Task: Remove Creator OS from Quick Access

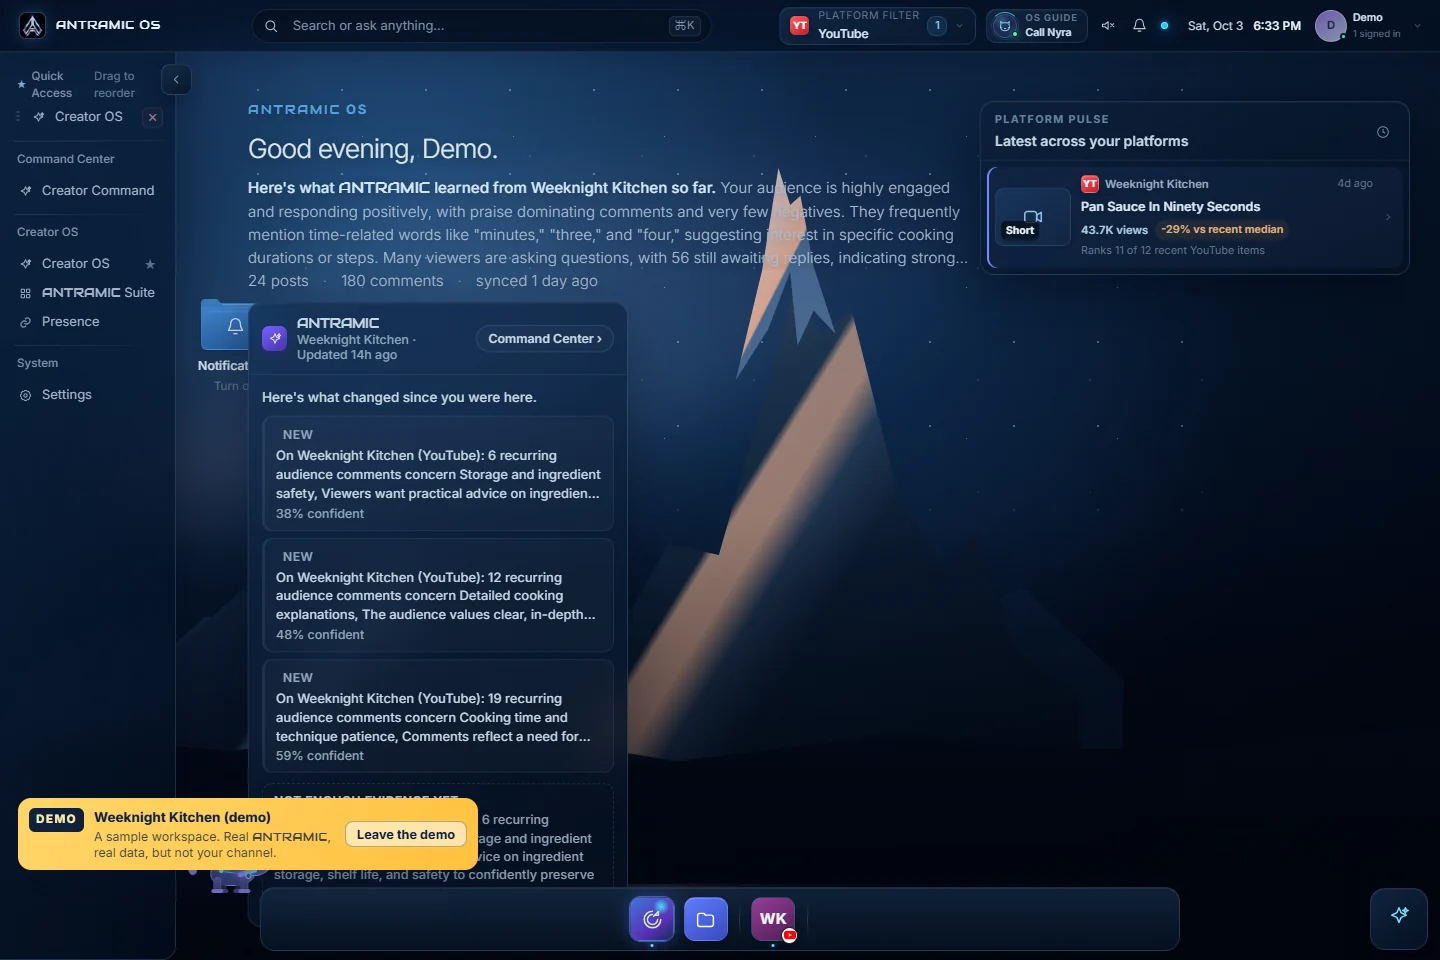Action: 153,117
